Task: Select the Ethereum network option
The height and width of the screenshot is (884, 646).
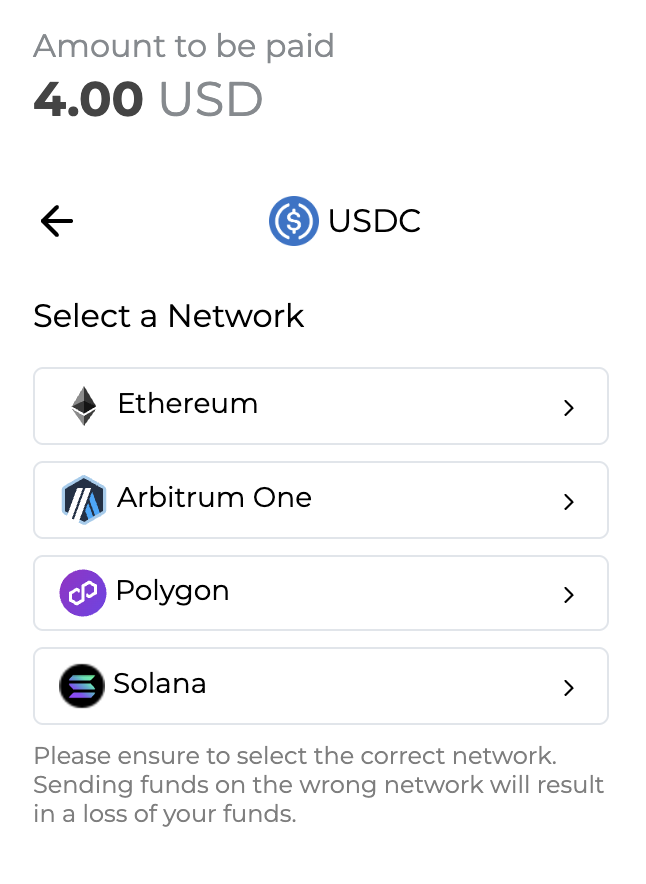Action: (320, 406)
